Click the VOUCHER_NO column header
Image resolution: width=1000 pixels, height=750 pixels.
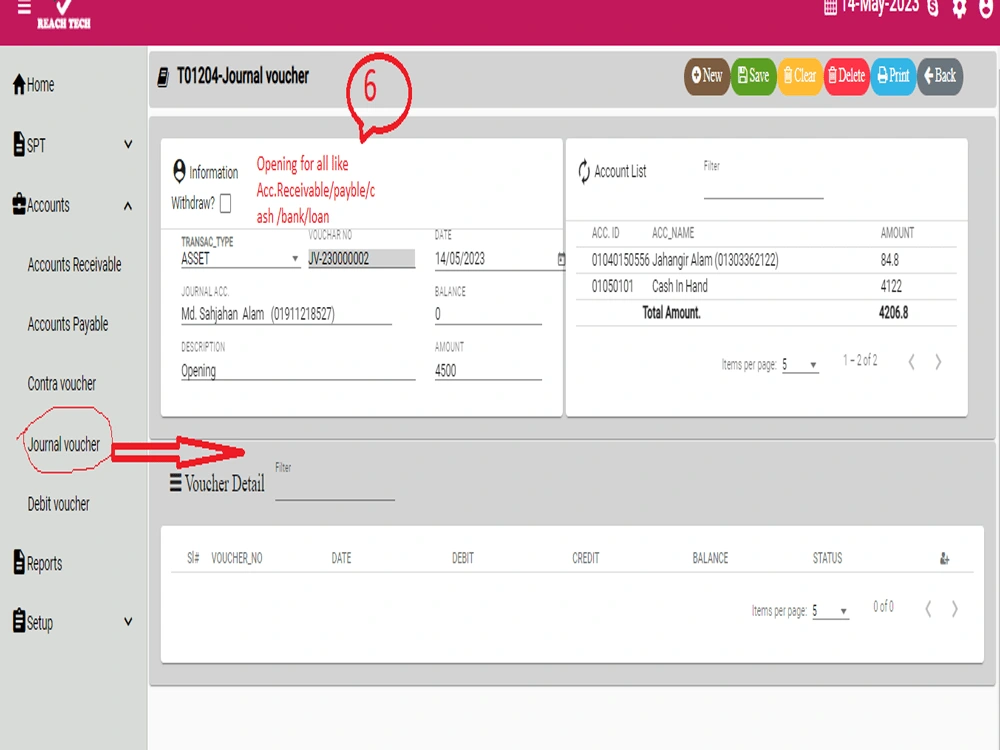click(237, 558)
